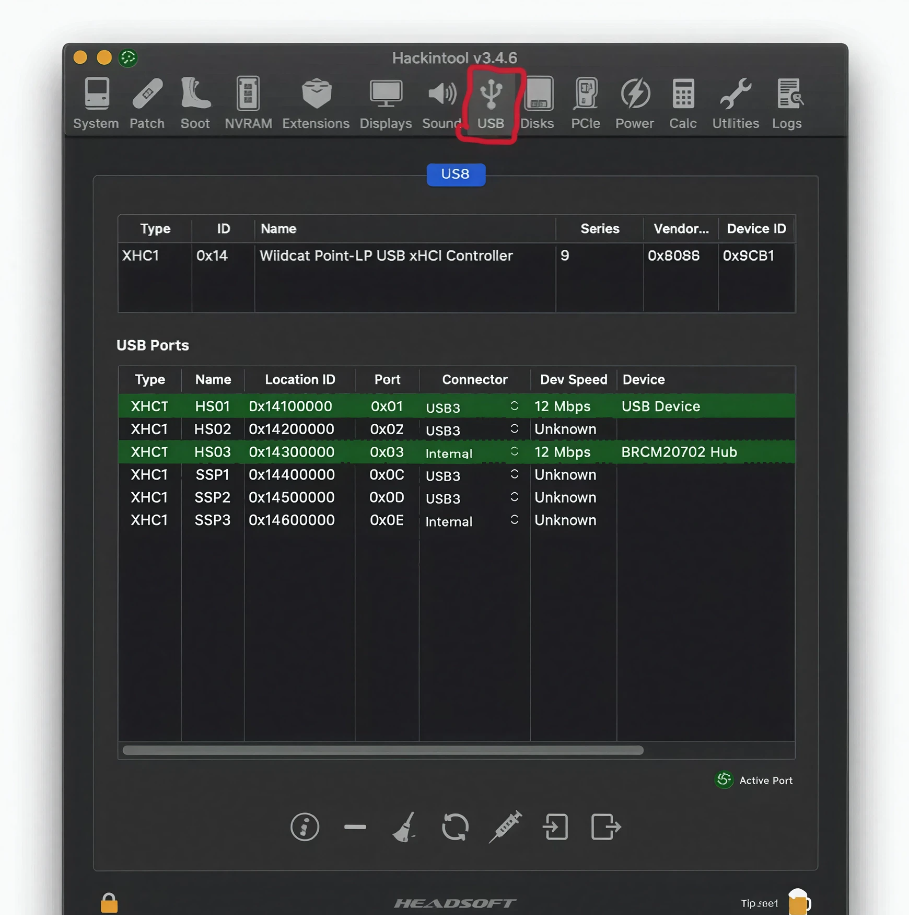Click the Port column header
The width and height of the screenshot is (909, 915).
(x=387, y=379)
